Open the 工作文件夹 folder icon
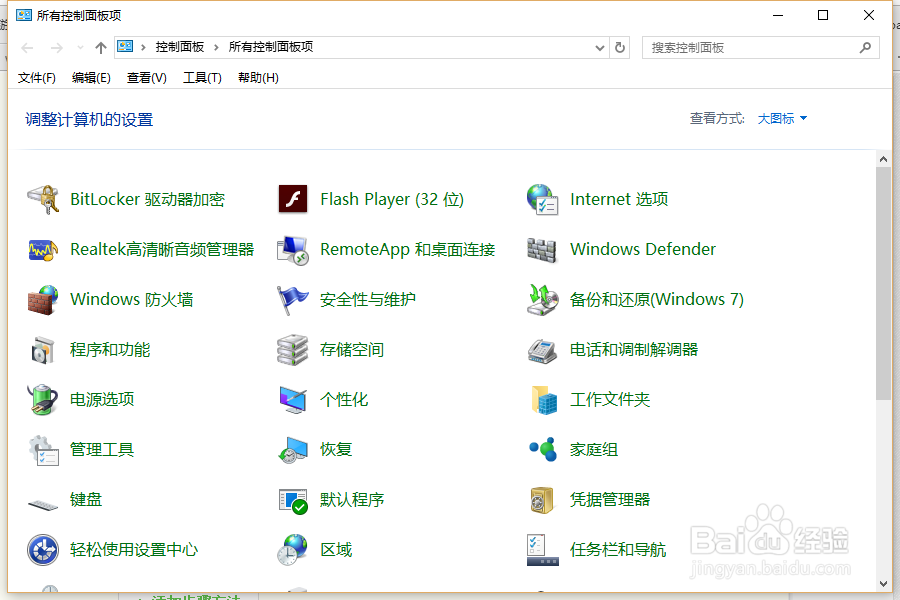Image resolution: width=900 pixels, height=600 pixels. [x=544, y=400]
